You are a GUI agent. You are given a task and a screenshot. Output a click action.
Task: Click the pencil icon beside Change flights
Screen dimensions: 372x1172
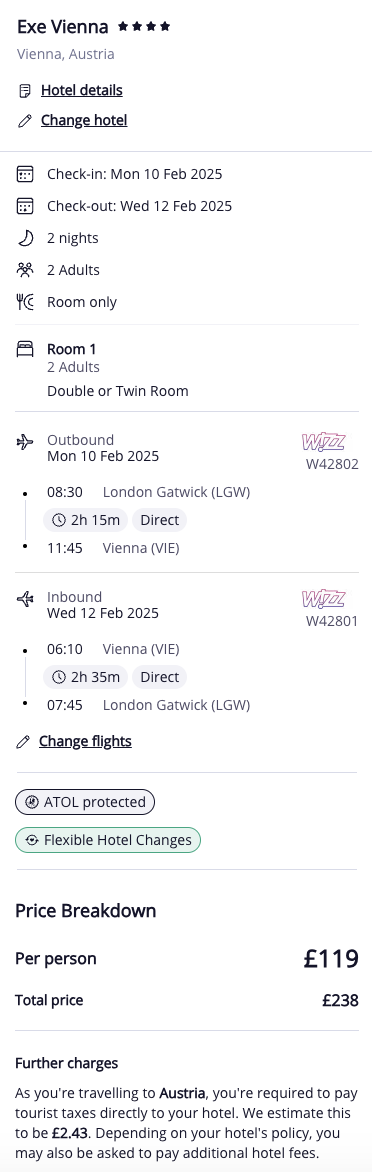tap(23, 741)
